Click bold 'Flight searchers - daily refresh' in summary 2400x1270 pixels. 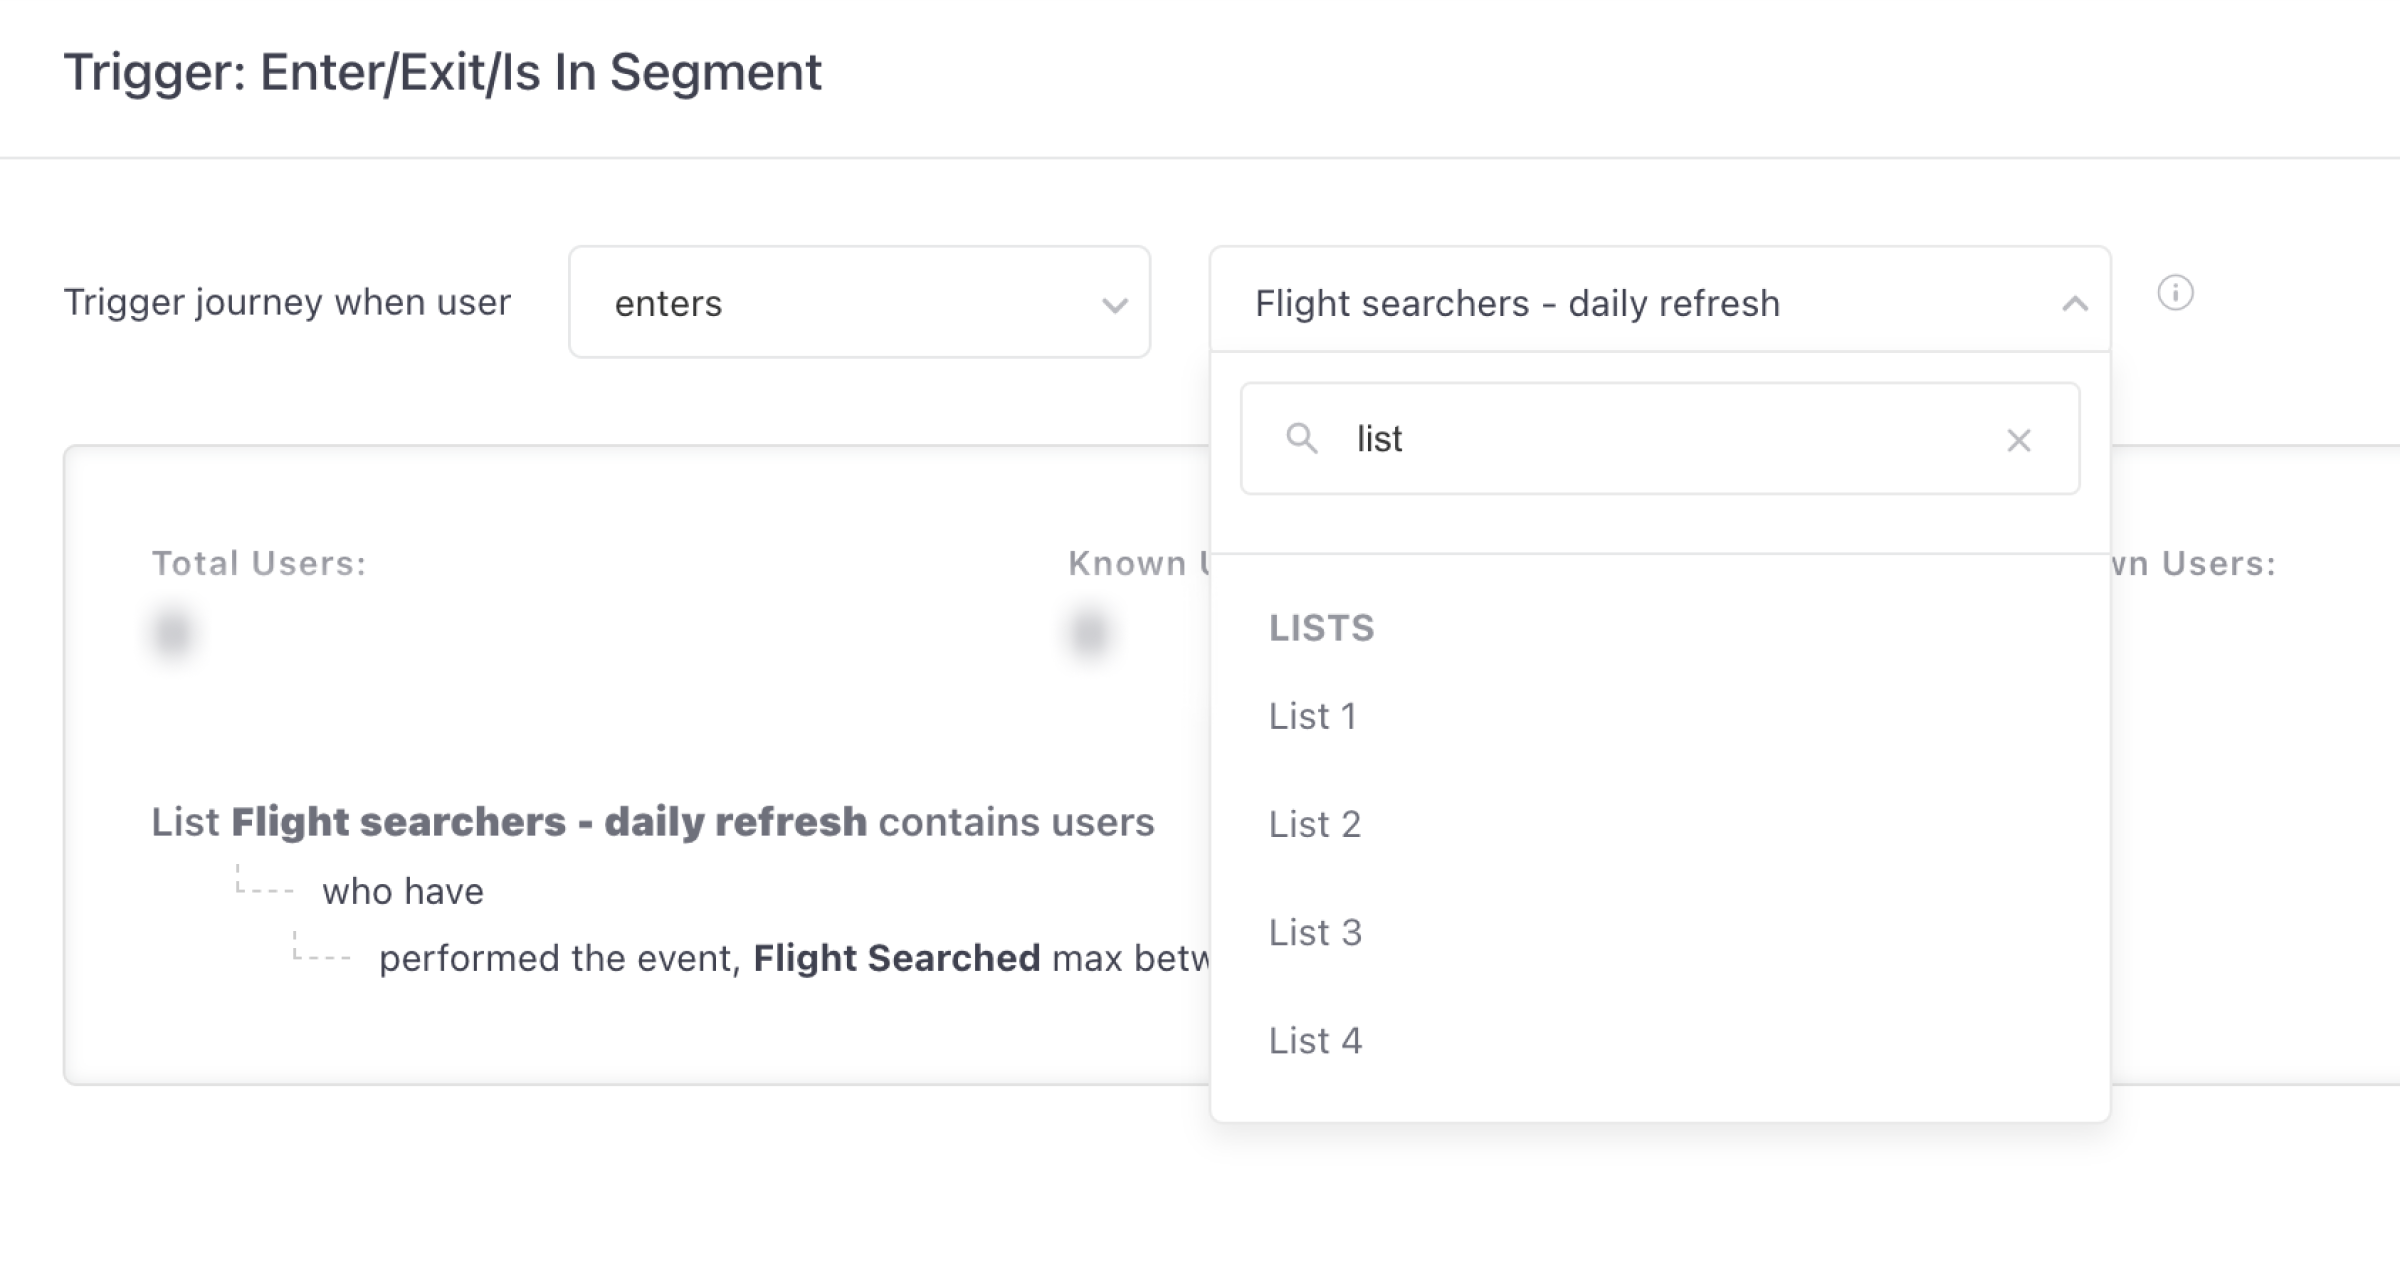(x=549, y=822)
